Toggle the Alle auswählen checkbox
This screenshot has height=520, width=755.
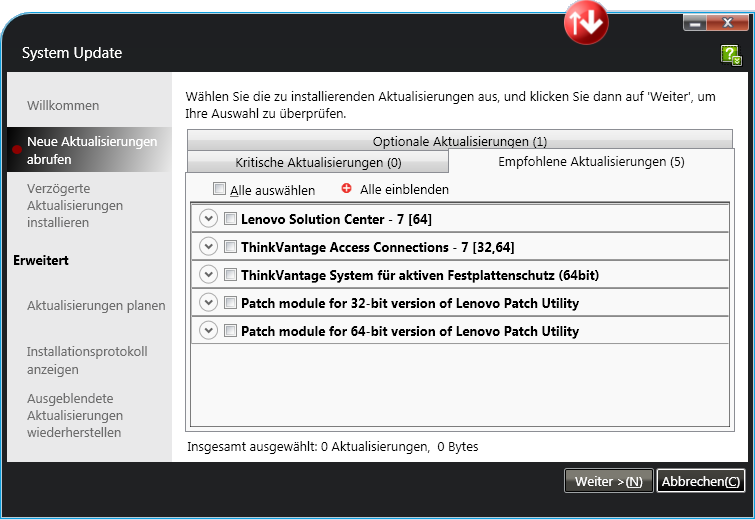219,189
